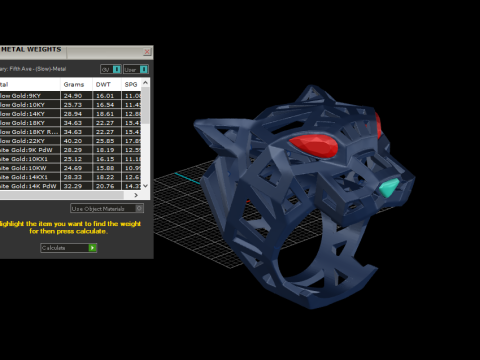Image resolution: width=480 pixels, height=360 pixels.
Task: Click the 24.90 grams value
Action: 73,96
